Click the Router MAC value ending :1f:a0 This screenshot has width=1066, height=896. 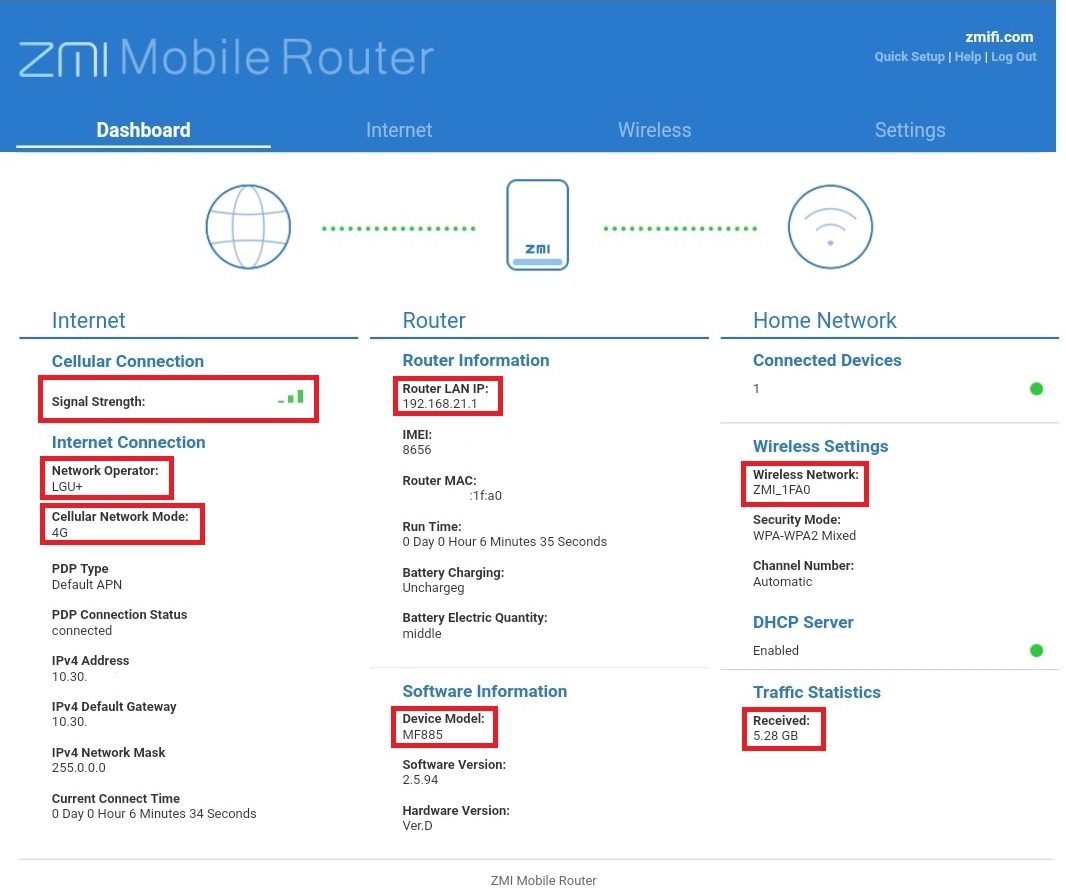coord(485,496)
